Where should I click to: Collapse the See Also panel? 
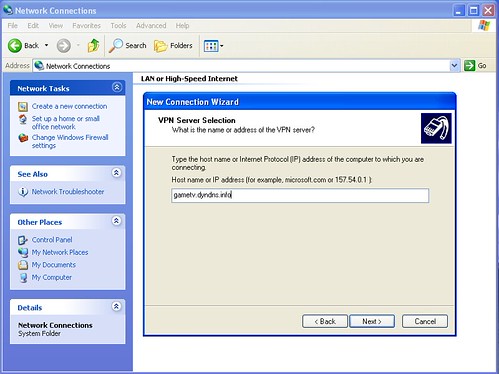pyautogui.click(x=116, y=173)
